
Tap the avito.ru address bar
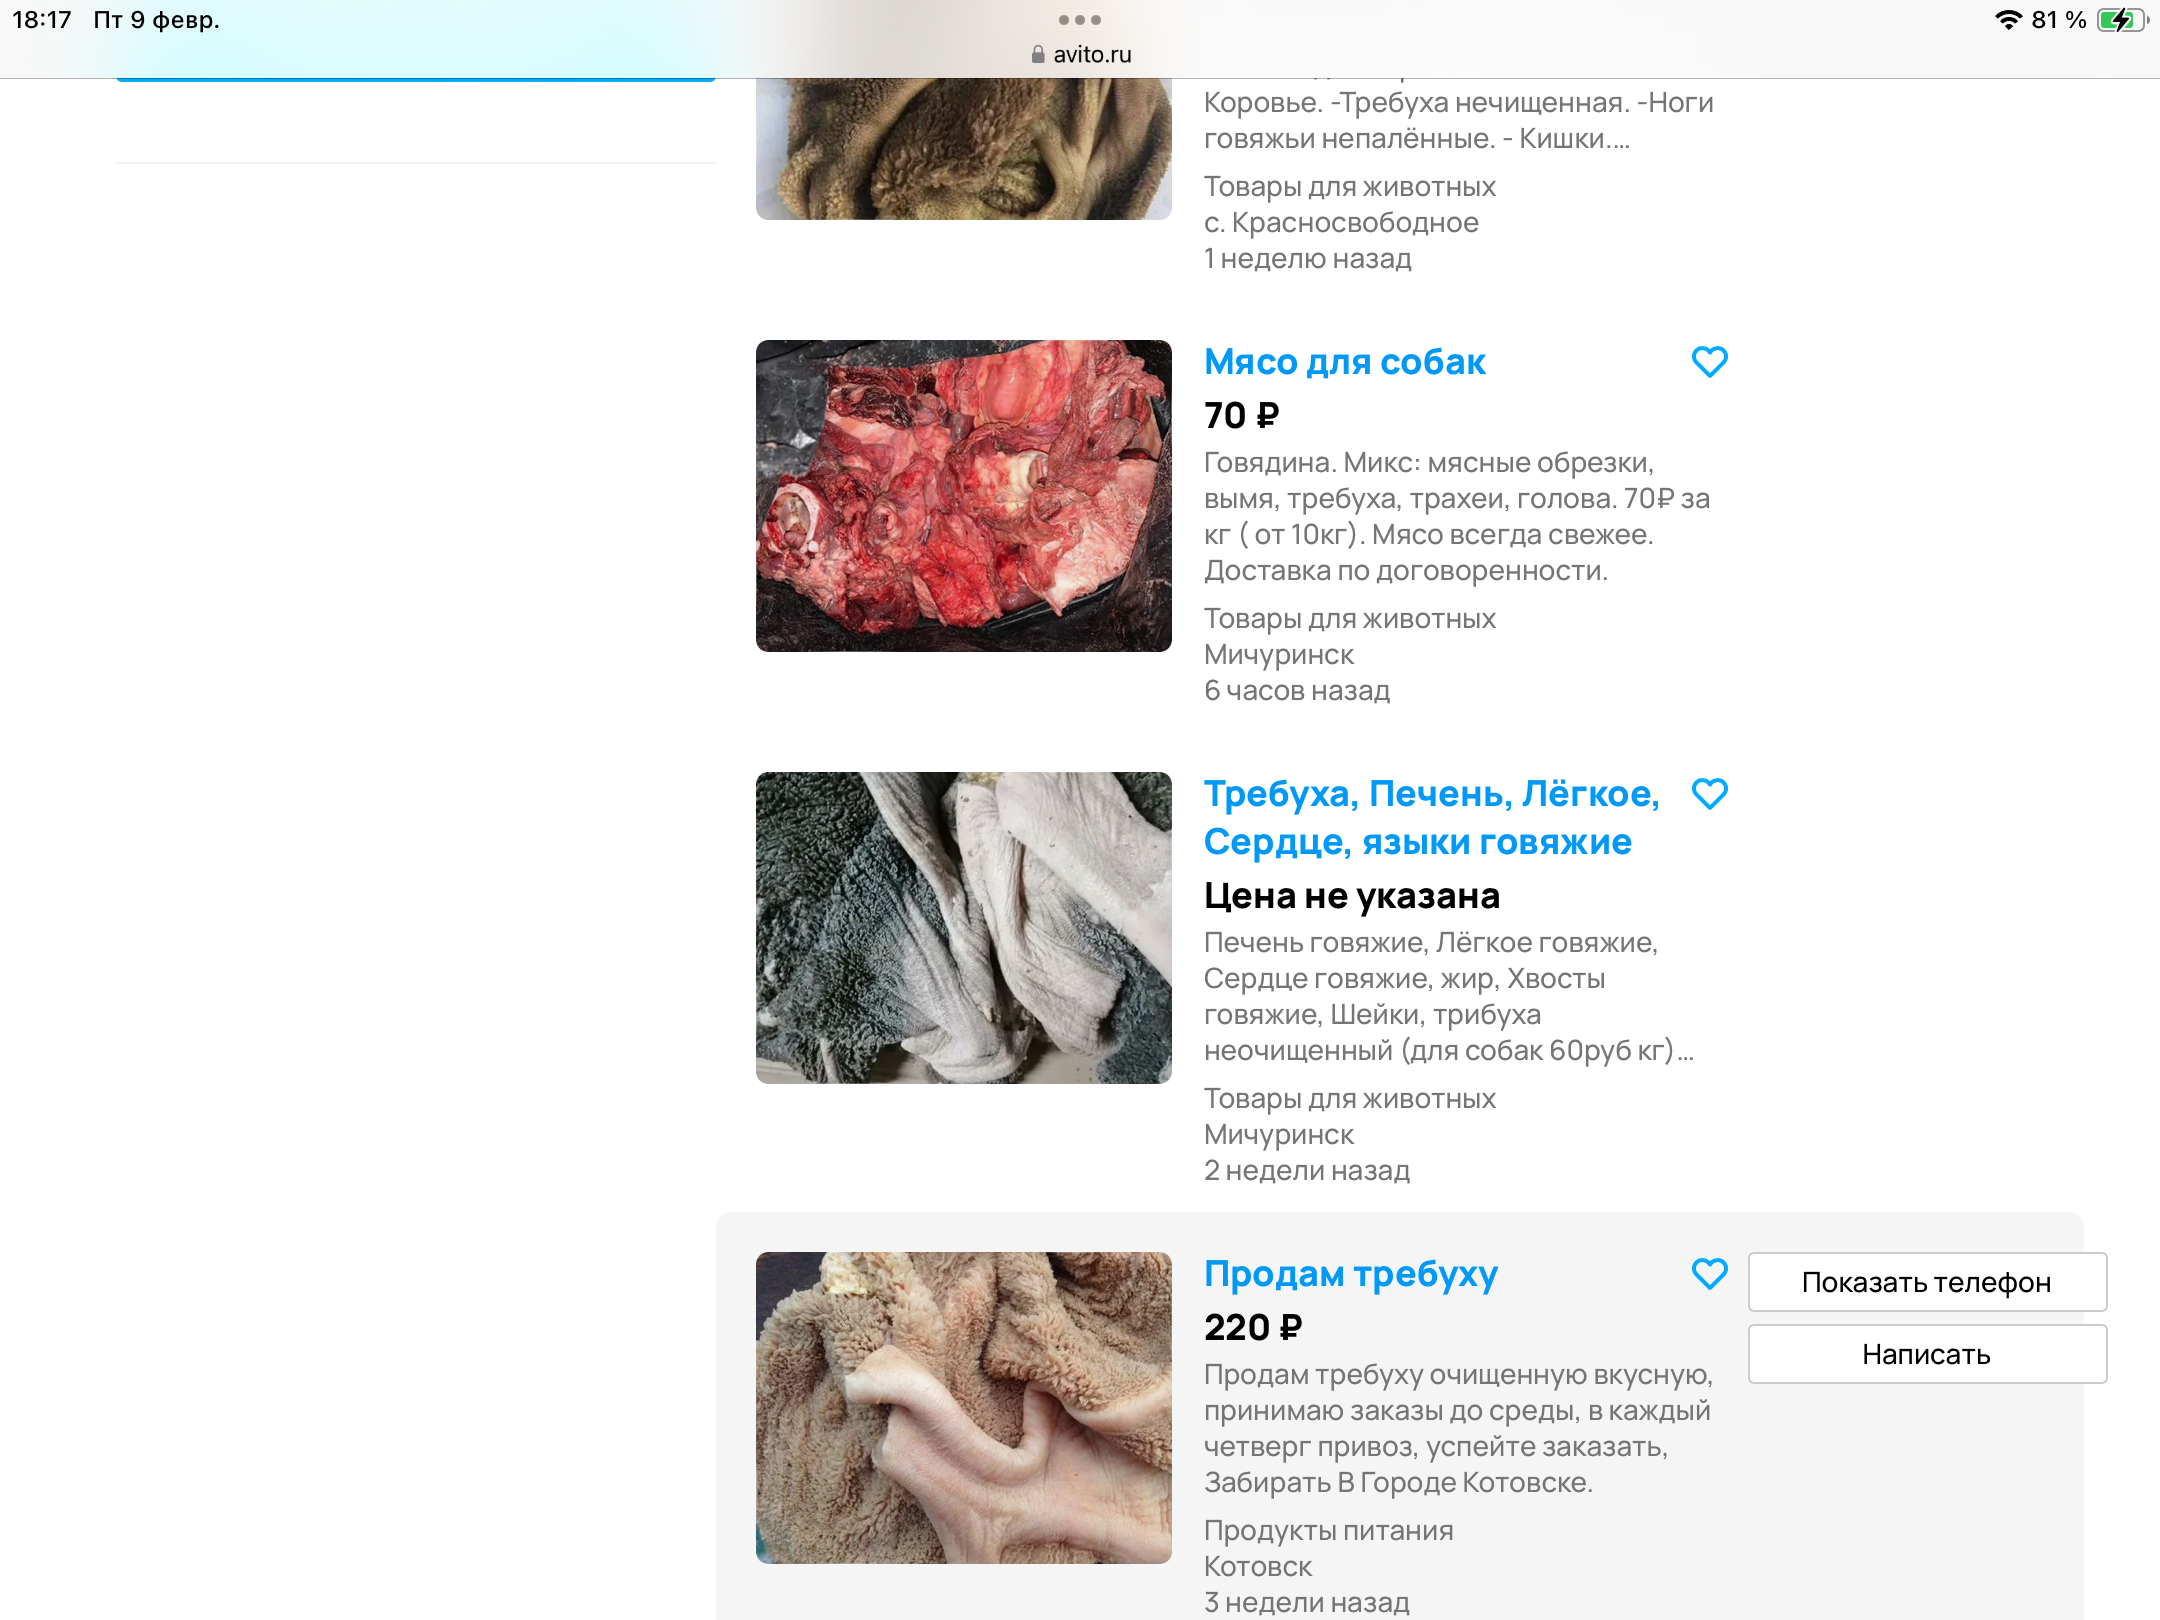1091,55
